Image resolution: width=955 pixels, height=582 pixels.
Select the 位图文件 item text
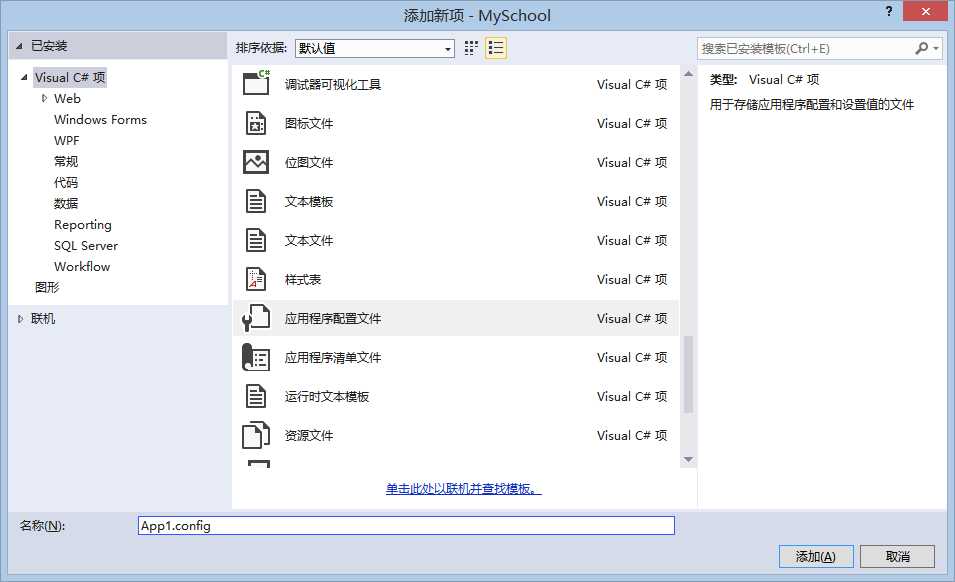(309, 162)
